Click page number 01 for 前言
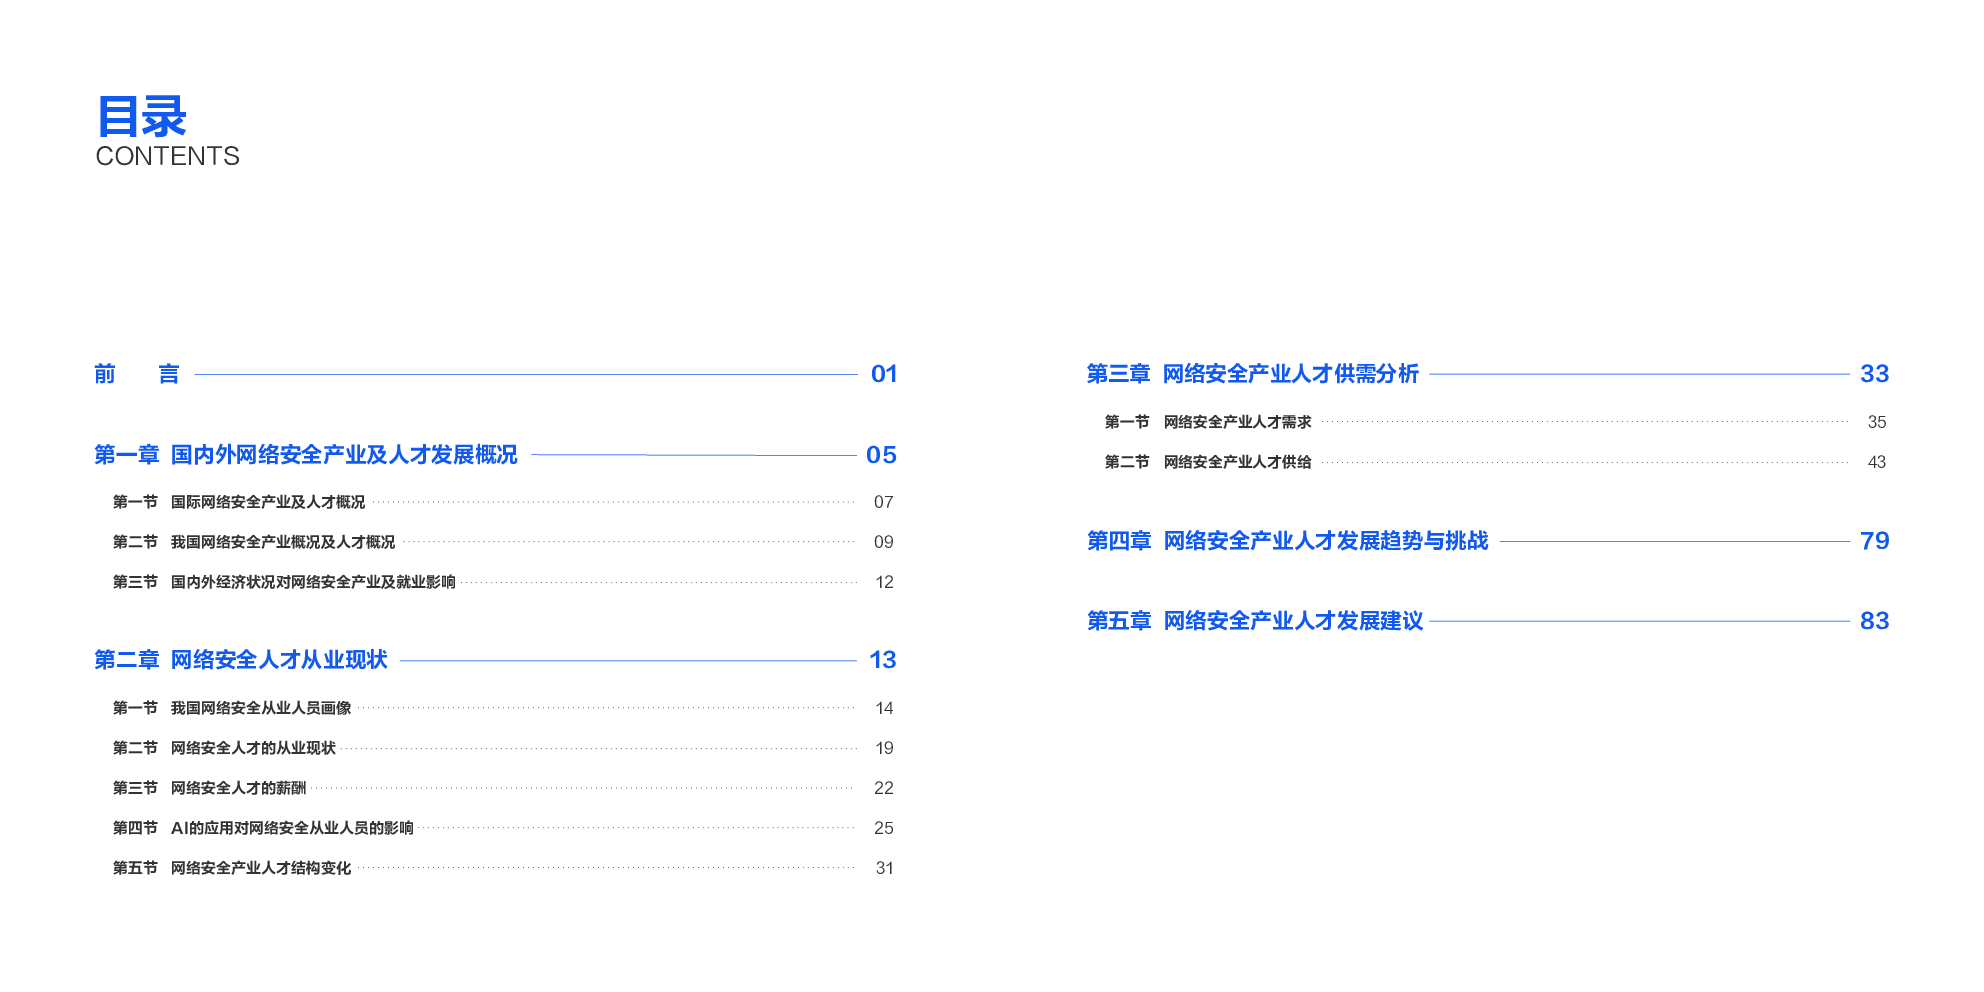 point(884,374)
